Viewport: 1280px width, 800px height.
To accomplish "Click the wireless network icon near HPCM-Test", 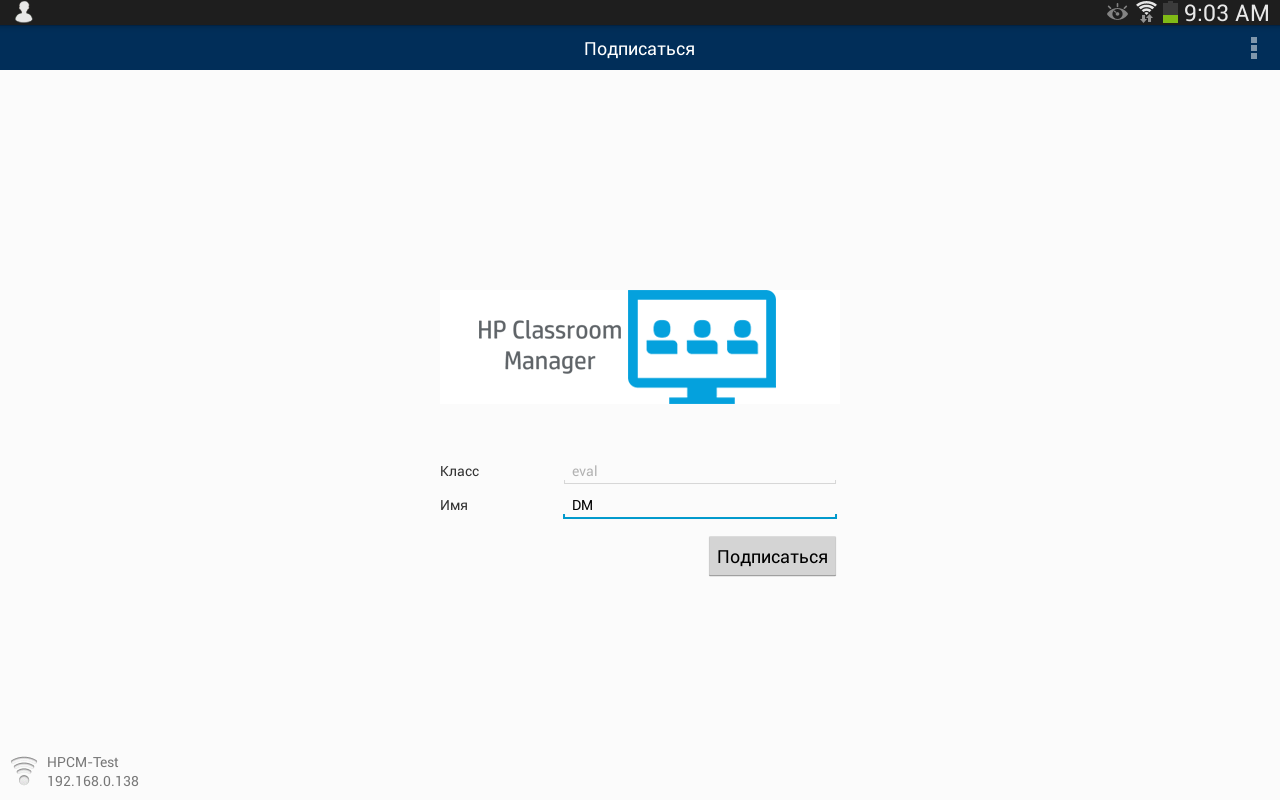I will (x=23, y=771).
